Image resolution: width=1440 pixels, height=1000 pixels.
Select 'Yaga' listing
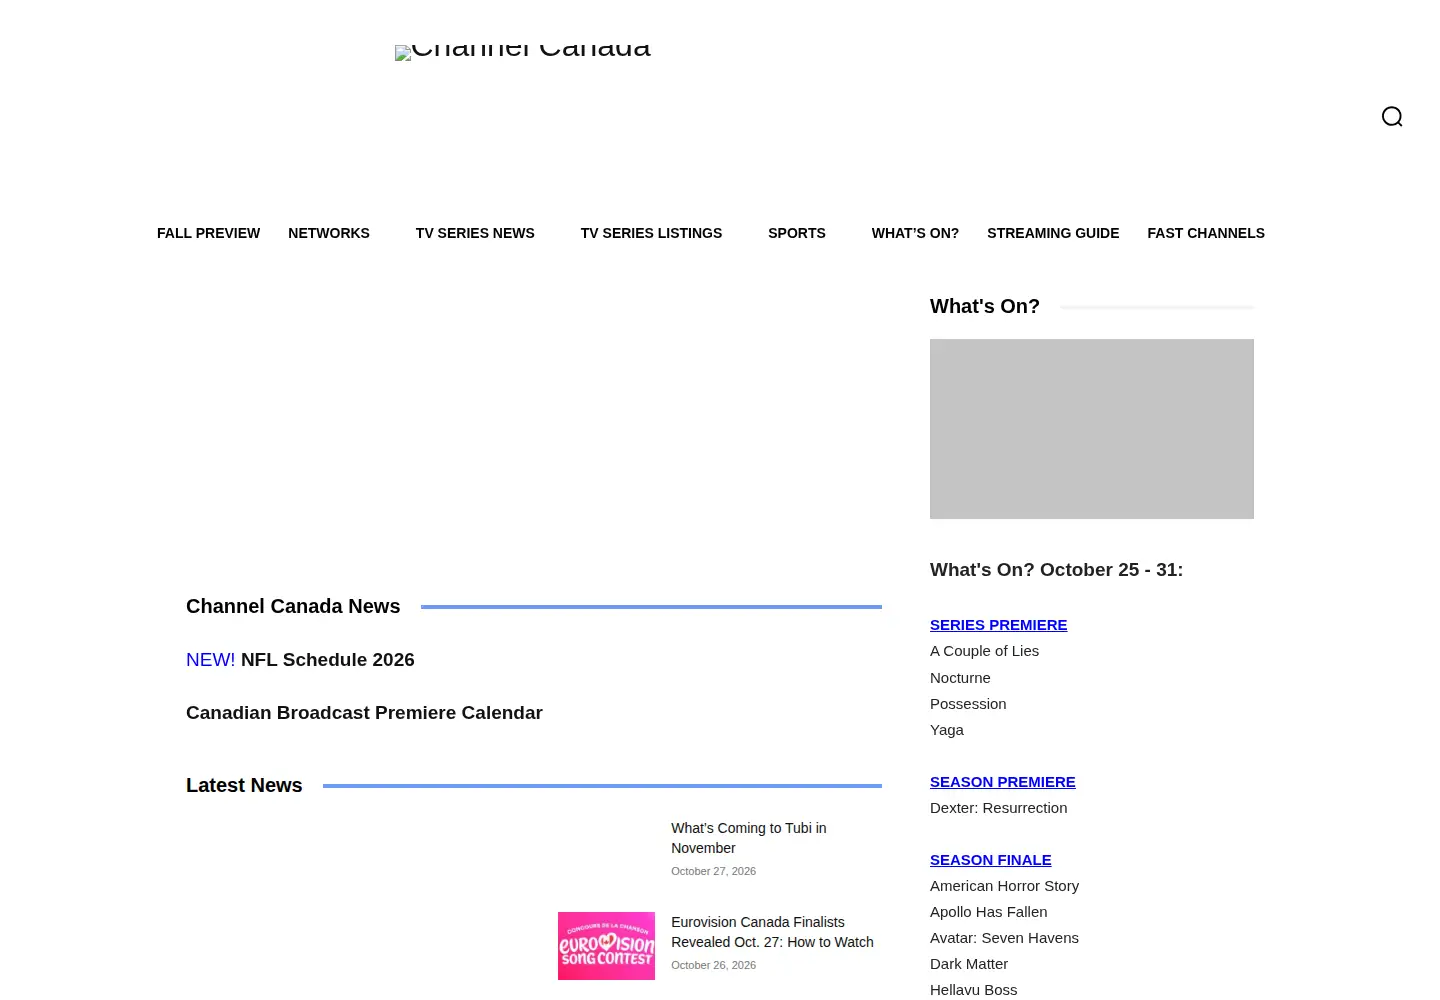(947, 730)
